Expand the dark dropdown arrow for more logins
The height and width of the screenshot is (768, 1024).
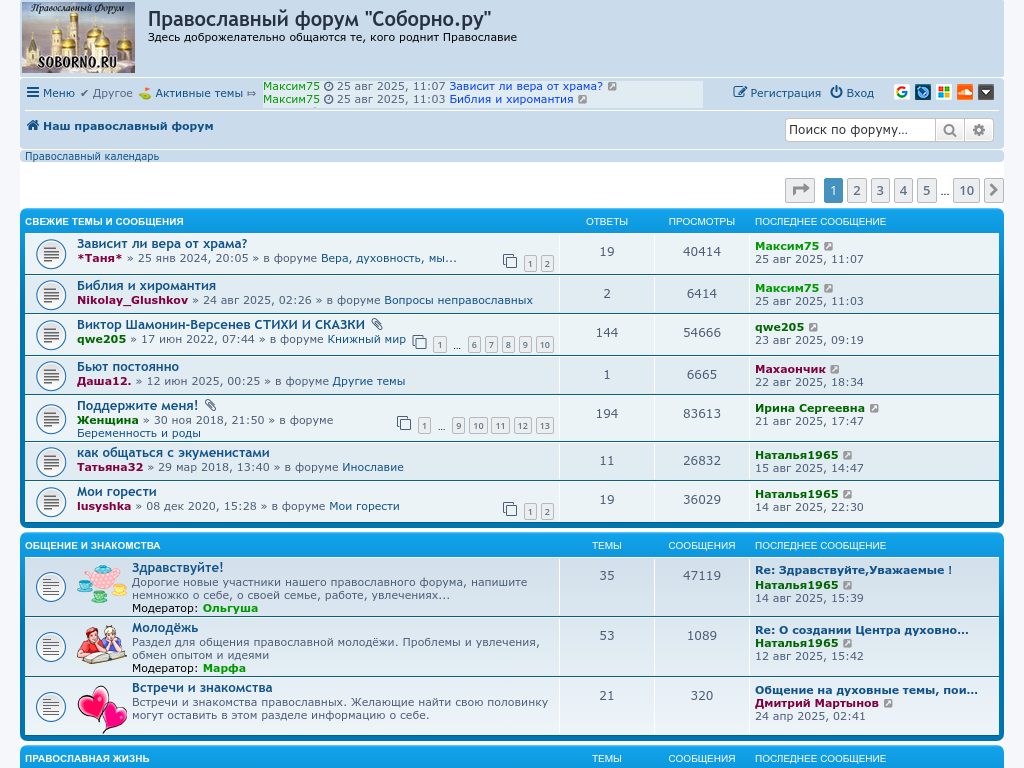(x=986, y=92)
